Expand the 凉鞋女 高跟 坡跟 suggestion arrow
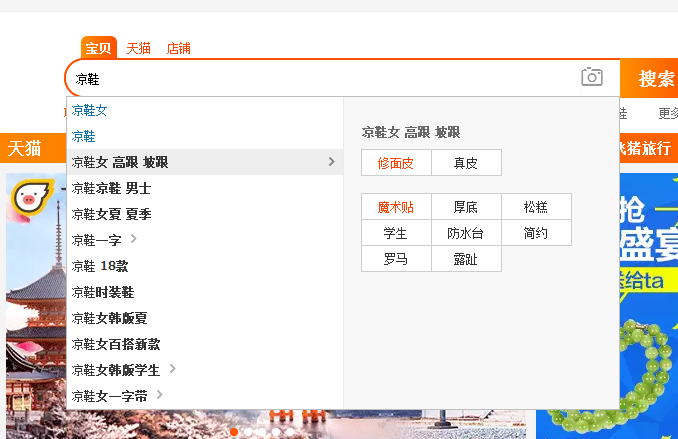 point(332,162)
